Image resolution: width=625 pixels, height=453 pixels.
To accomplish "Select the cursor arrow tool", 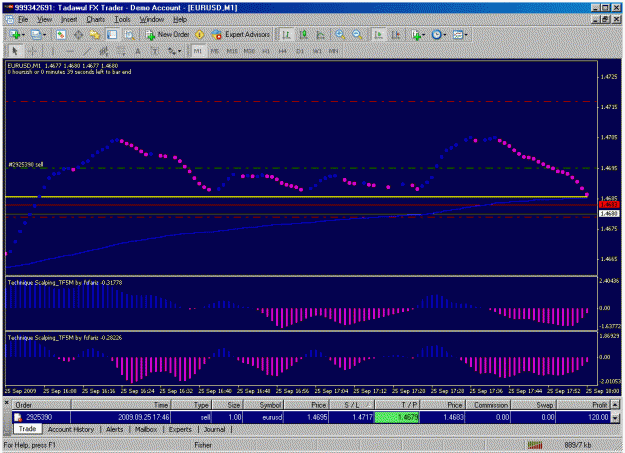I will 15,51.
